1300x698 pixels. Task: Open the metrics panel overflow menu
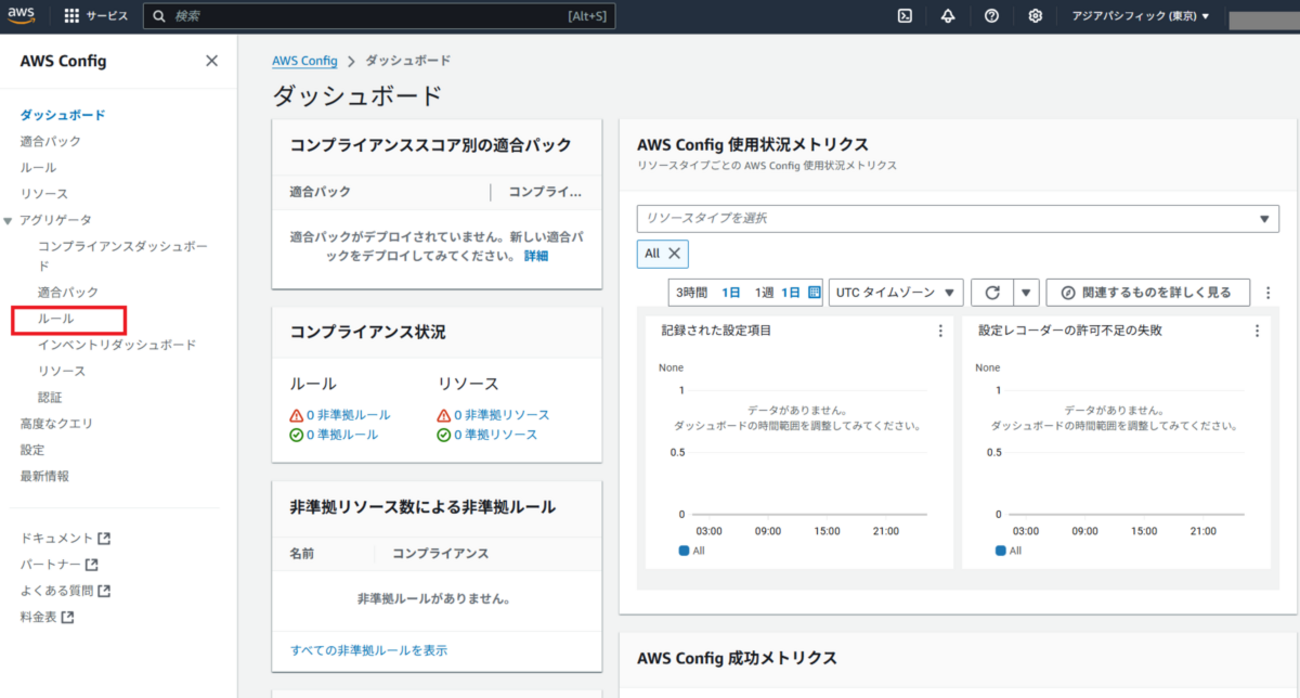[1268, 293]
